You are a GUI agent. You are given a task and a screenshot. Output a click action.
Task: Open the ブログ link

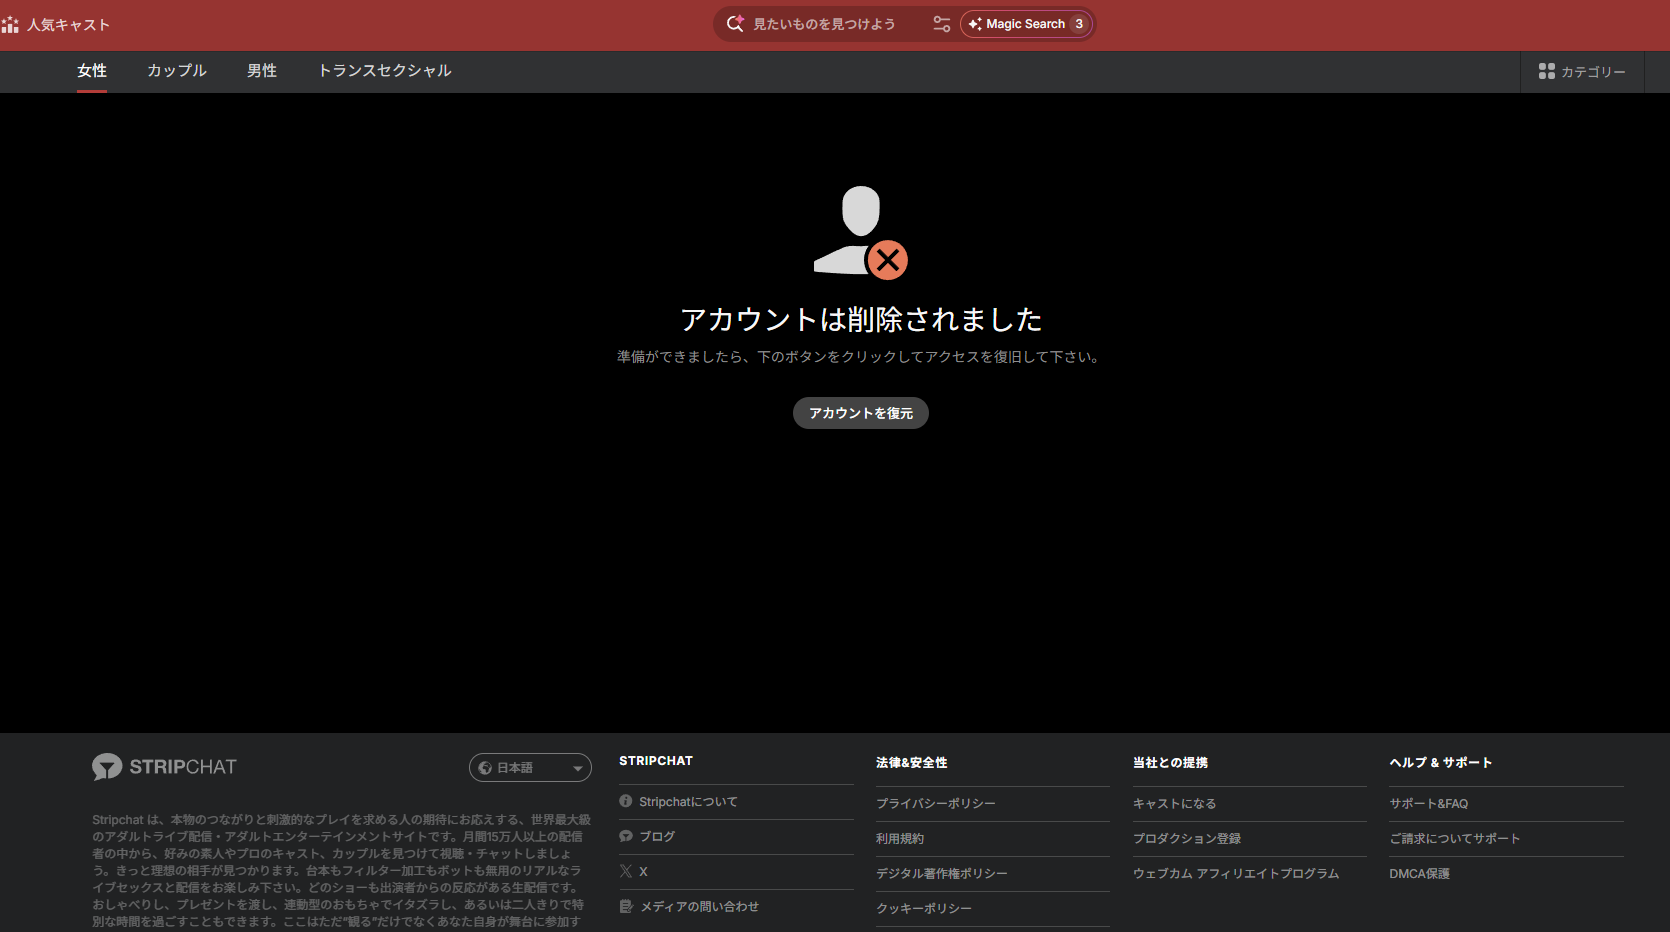pos(657,837)
